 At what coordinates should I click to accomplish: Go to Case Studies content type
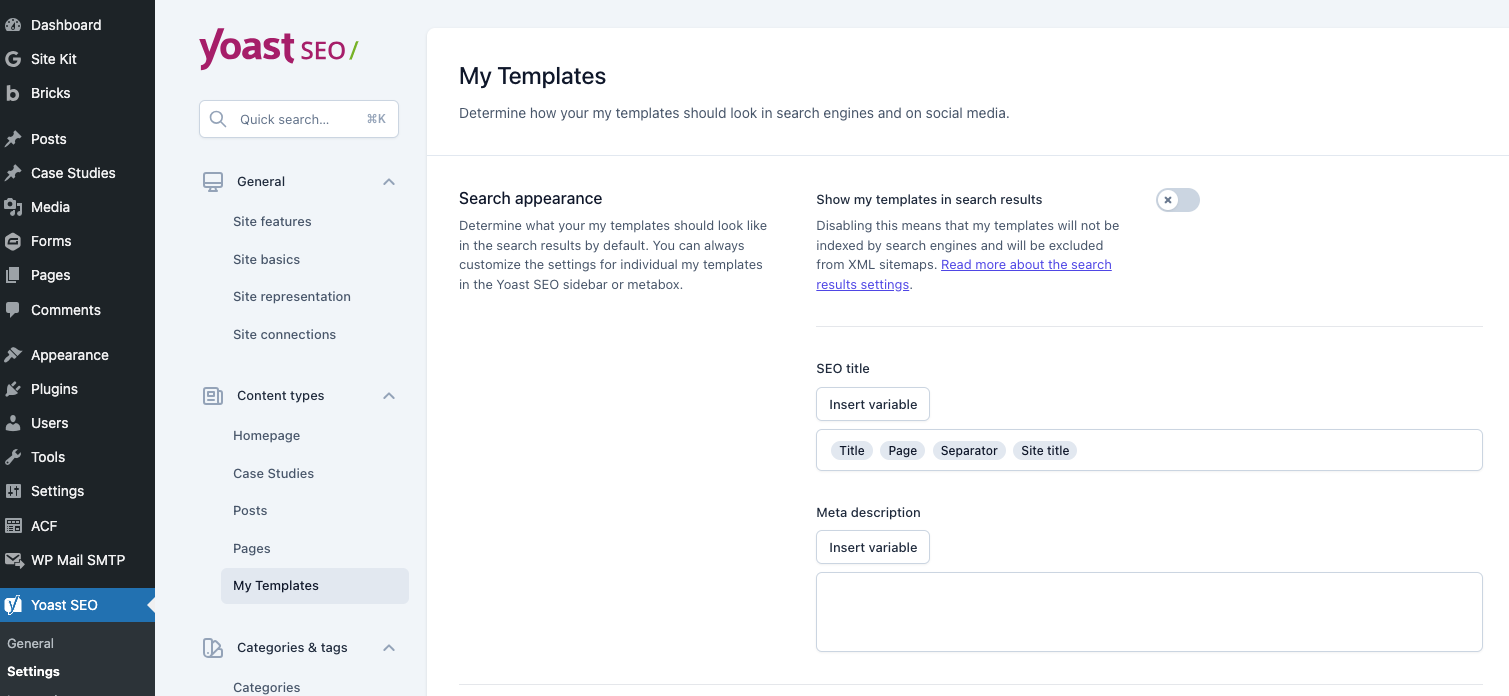273,474
